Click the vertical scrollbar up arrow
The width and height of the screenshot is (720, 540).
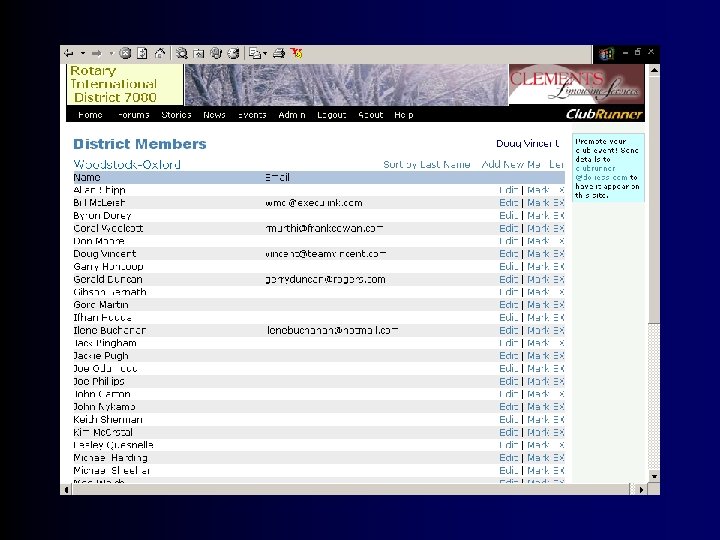(654, 70)
